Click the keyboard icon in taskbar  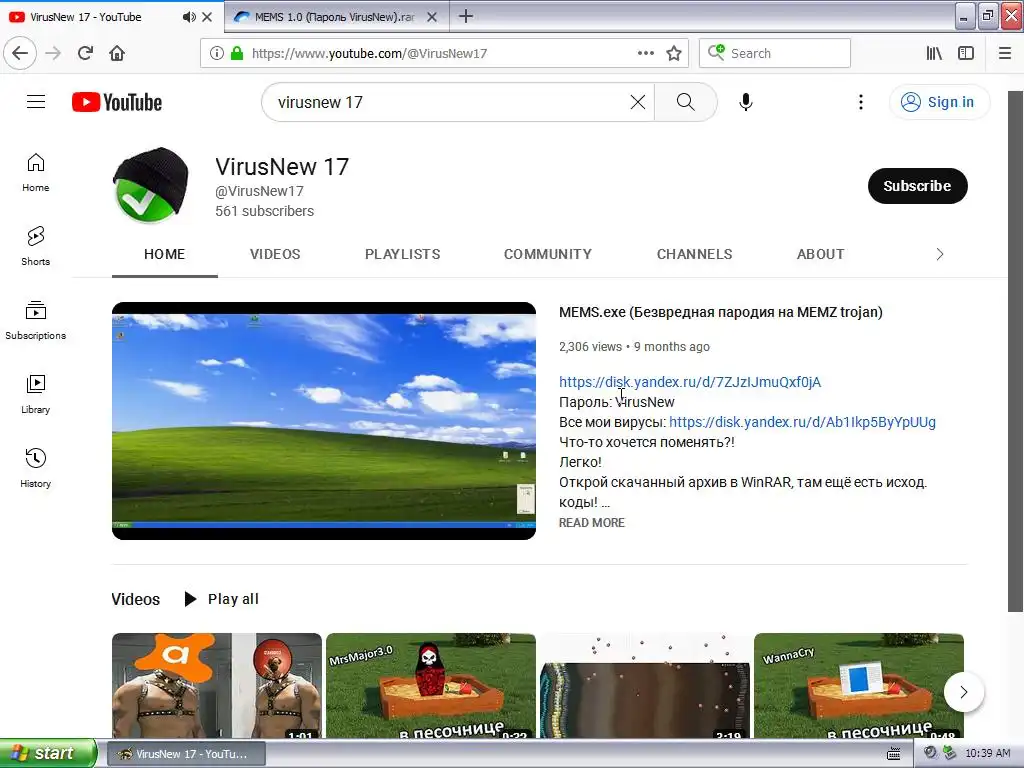[894, 754]
